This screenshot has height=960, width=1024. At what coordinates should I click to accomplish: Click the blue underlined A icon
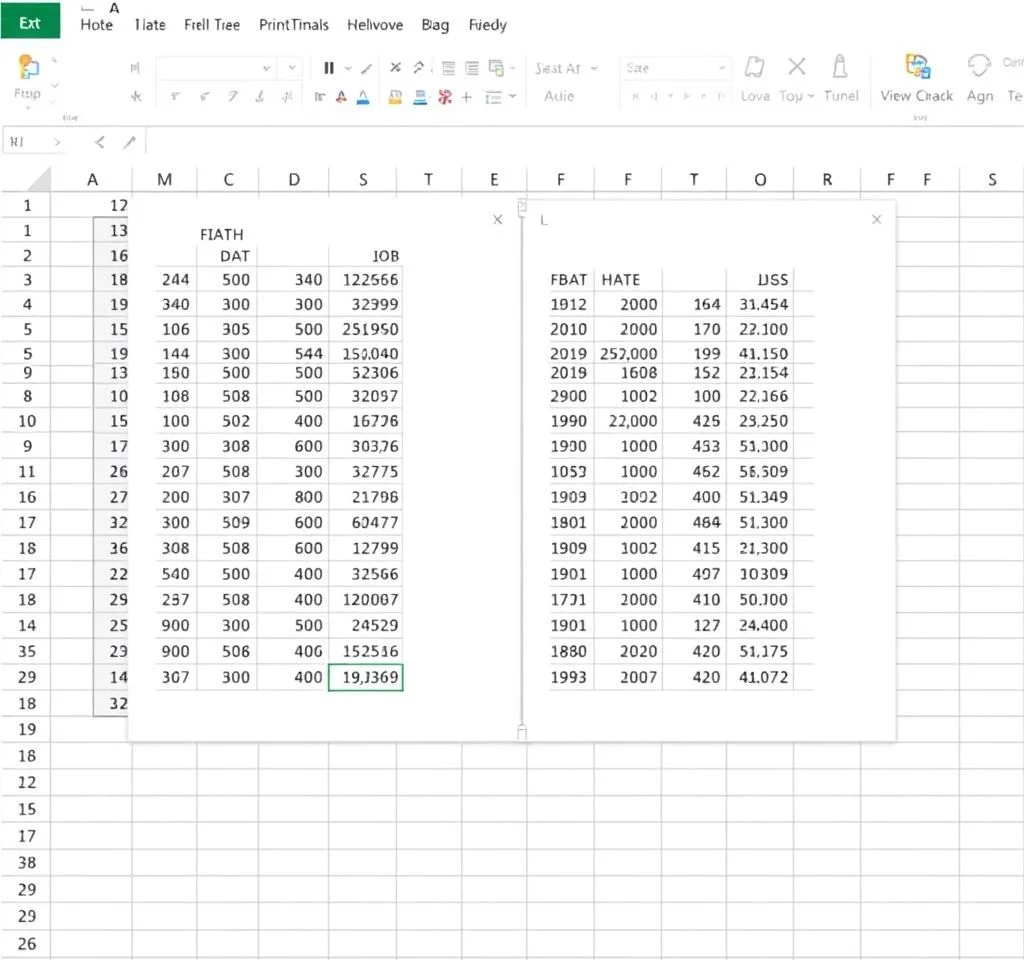pyautogui.click(x=363, y=97)
